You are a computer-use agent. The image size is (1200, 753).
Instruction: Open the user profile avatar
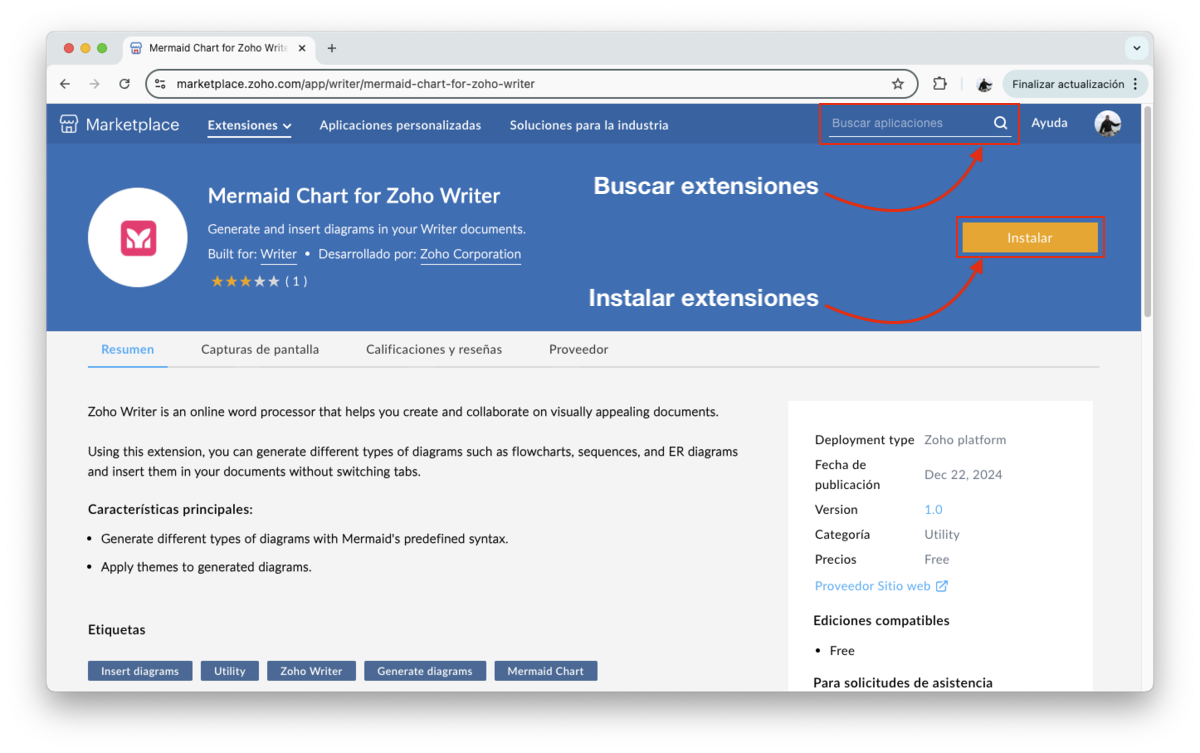(x=1107, y=123)
